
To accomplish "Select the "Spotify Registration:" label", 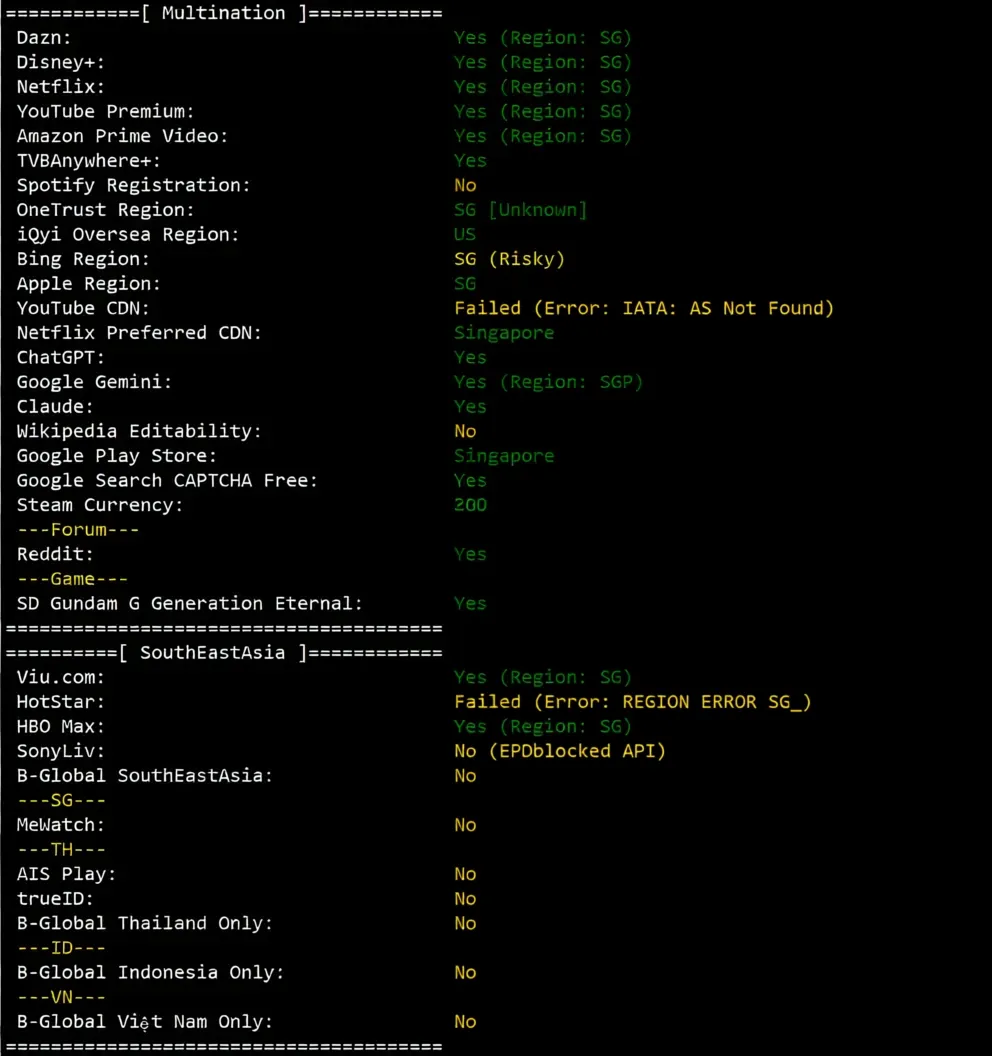I will click(x=133, y=185).
